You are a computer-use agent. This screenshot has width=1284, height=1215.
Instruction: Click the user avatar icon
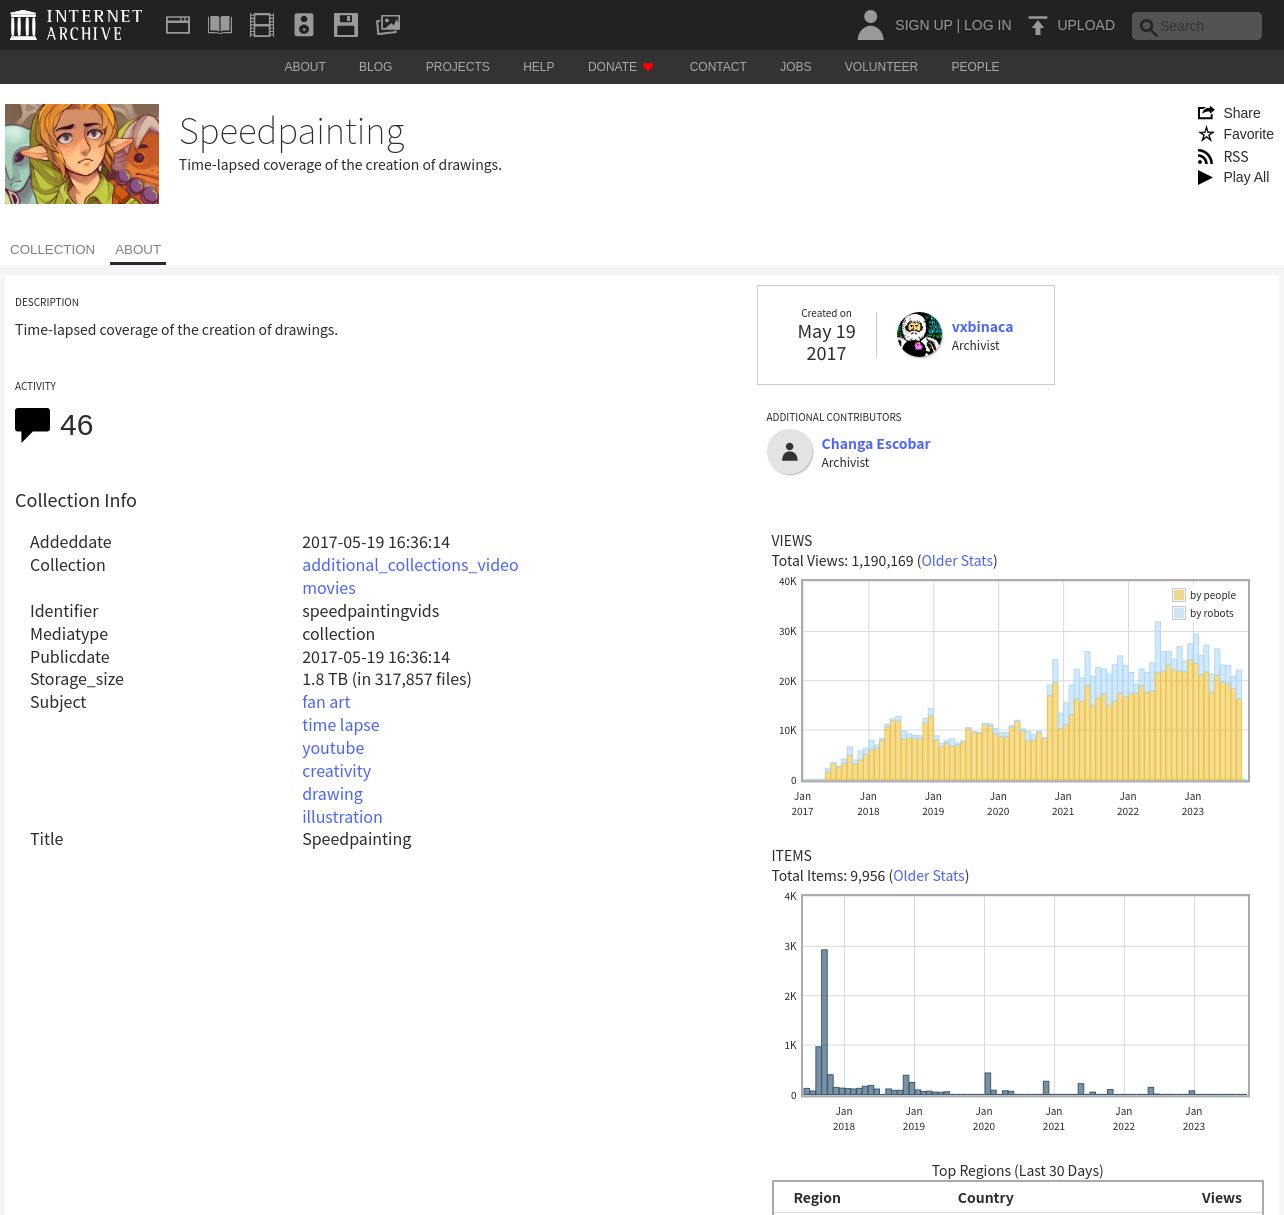pos(870,25)
